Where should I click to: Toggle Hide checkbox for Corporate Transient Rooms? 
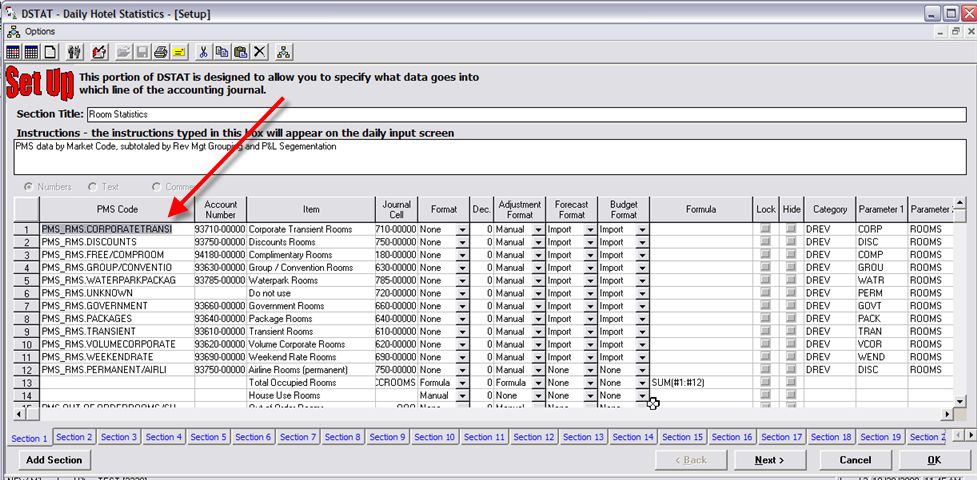(791, 229)
